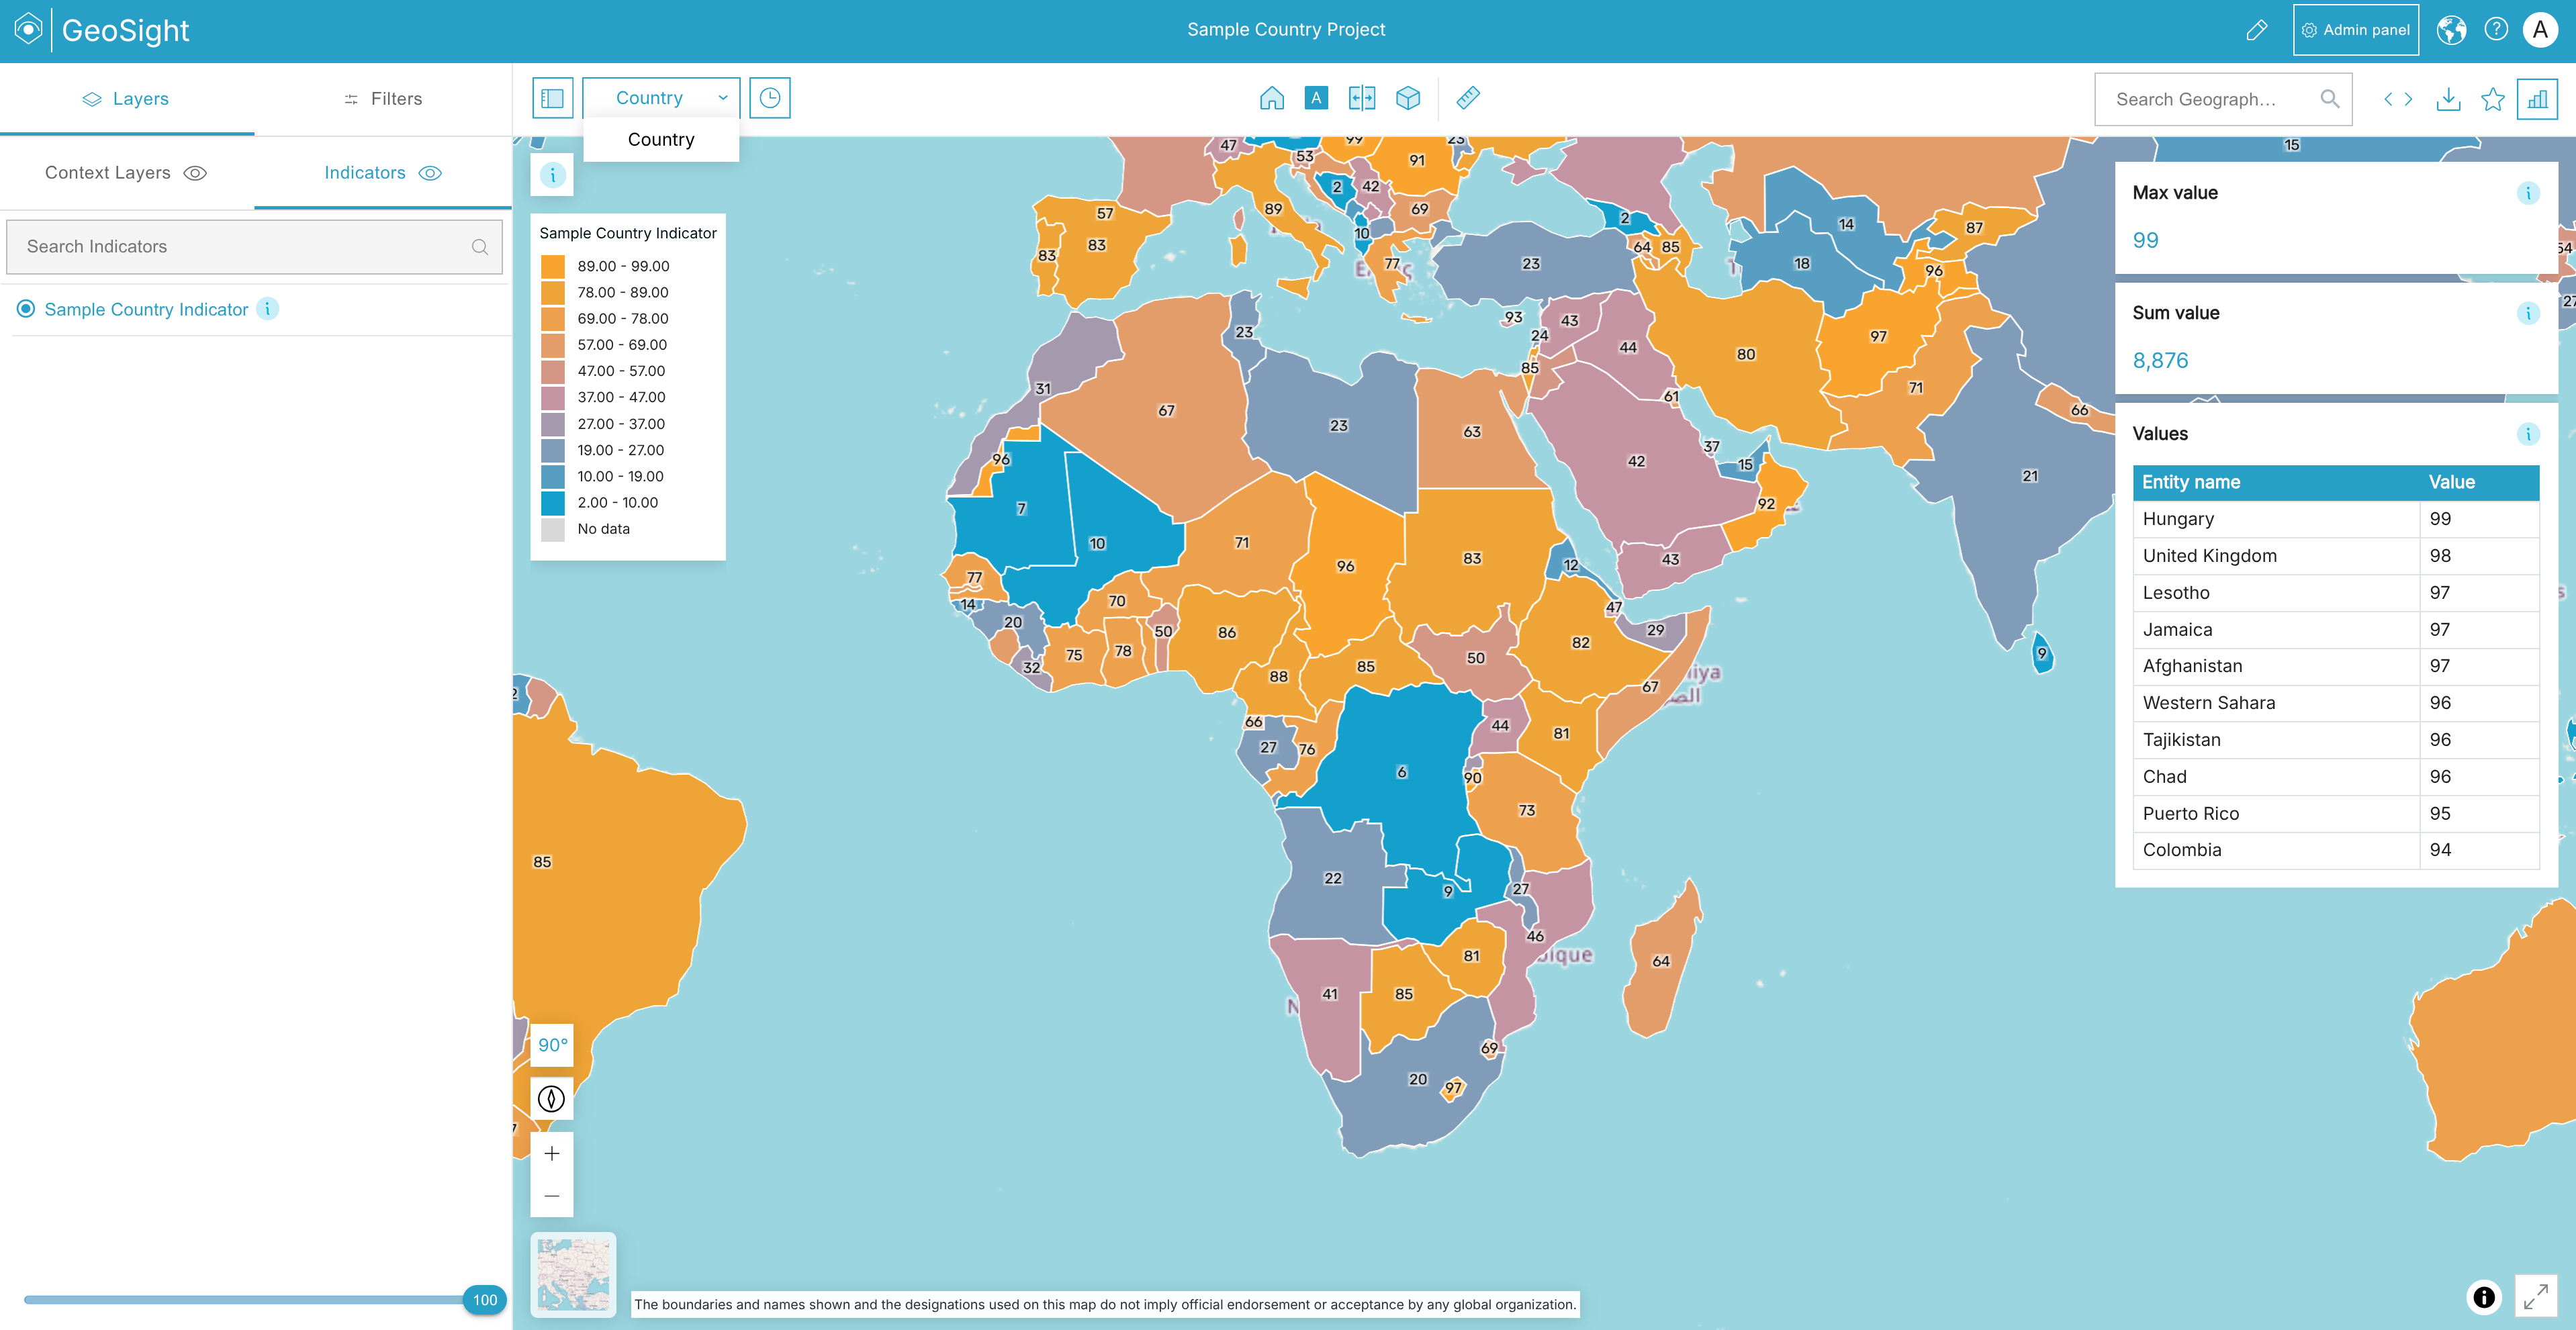2576x1330 pixels.
Task: Open the user account avatar 'A'
Action: [x=2540, y=30]
